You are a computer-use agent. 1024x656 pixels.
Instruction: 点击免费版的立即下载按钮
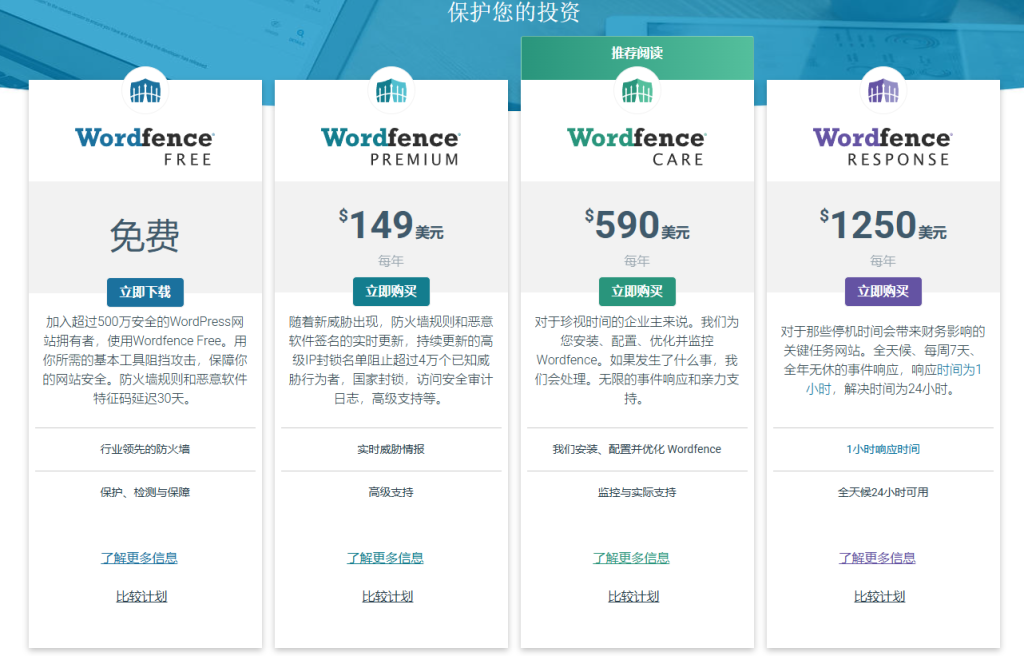[x=146, y=292]
